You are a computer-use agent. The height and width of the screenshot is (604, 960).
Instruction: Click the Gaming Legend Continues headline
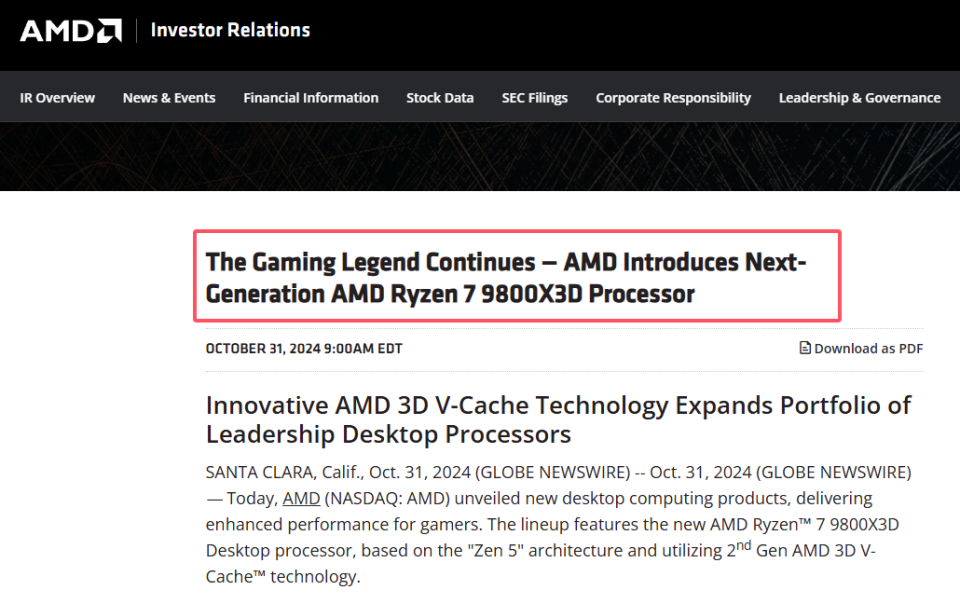[x=506, y=277]
